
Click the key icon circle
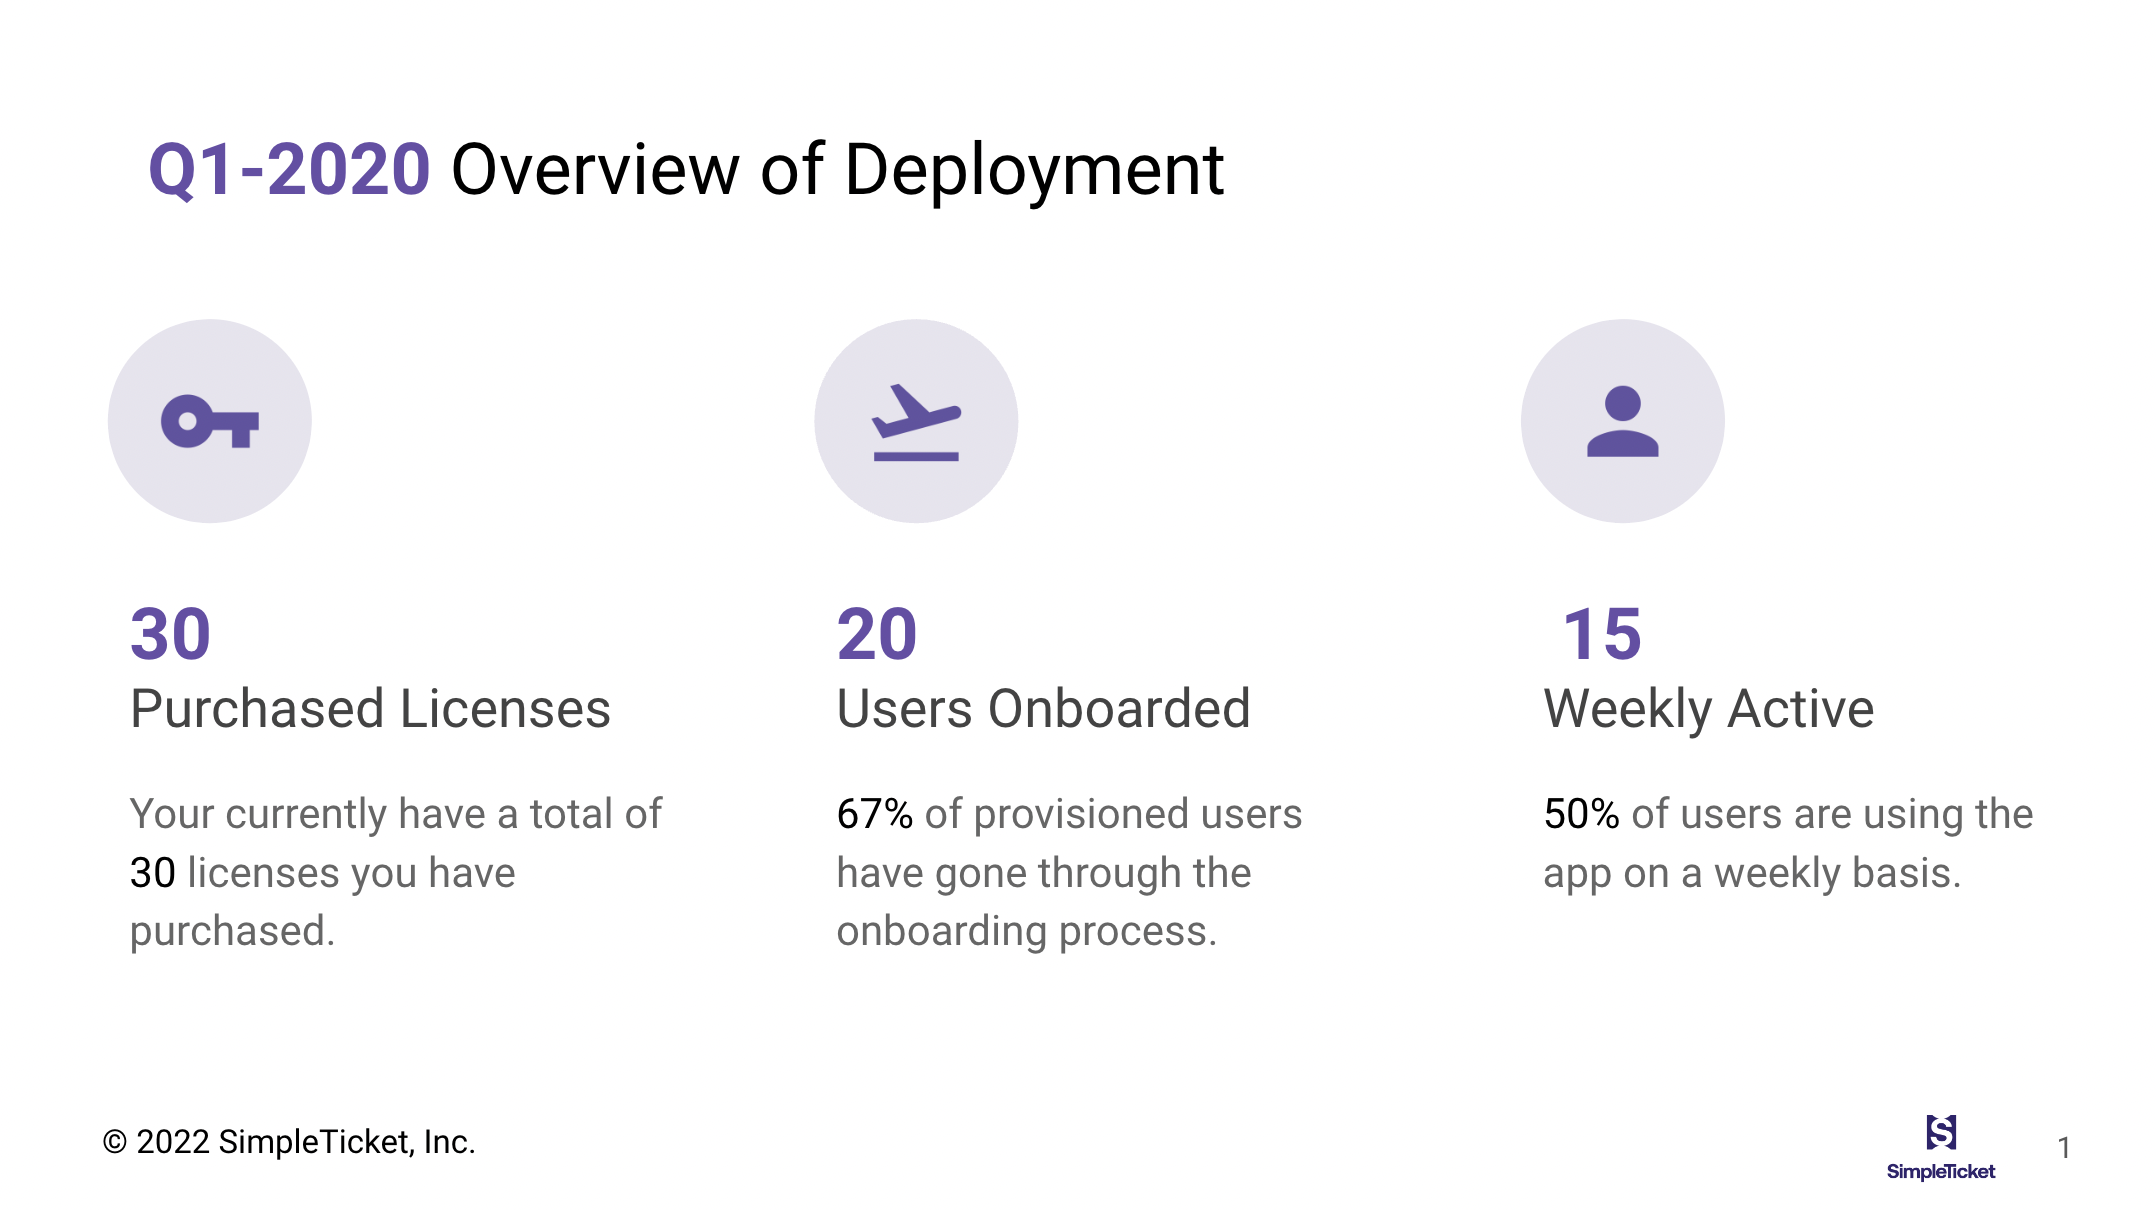coord(210,421)
